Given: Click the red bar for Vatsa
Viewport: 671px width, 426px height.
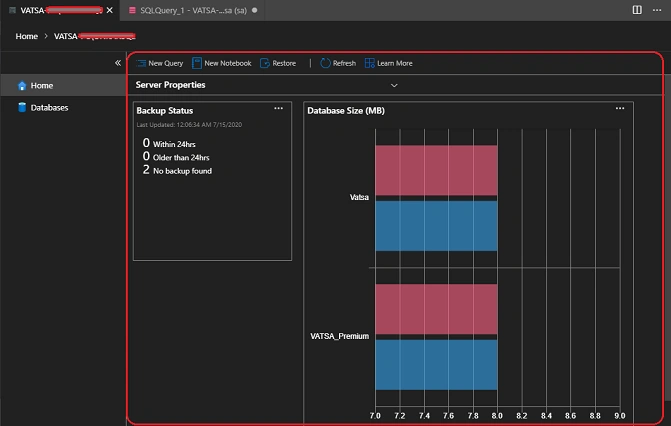Looking at the screenshot, I should pyautogui.click(x=436, y=170).
